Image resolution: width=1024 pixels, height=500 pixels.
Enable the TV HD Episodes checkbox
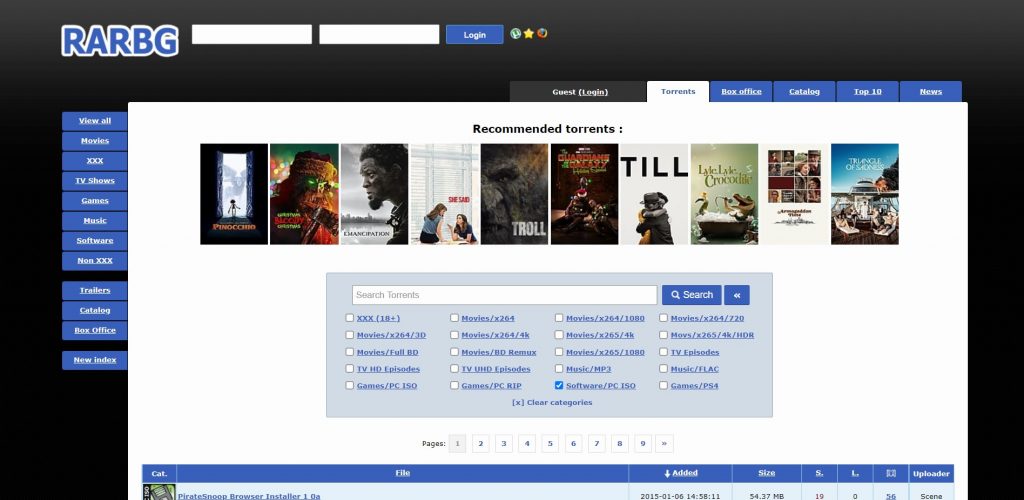point(349,369)
